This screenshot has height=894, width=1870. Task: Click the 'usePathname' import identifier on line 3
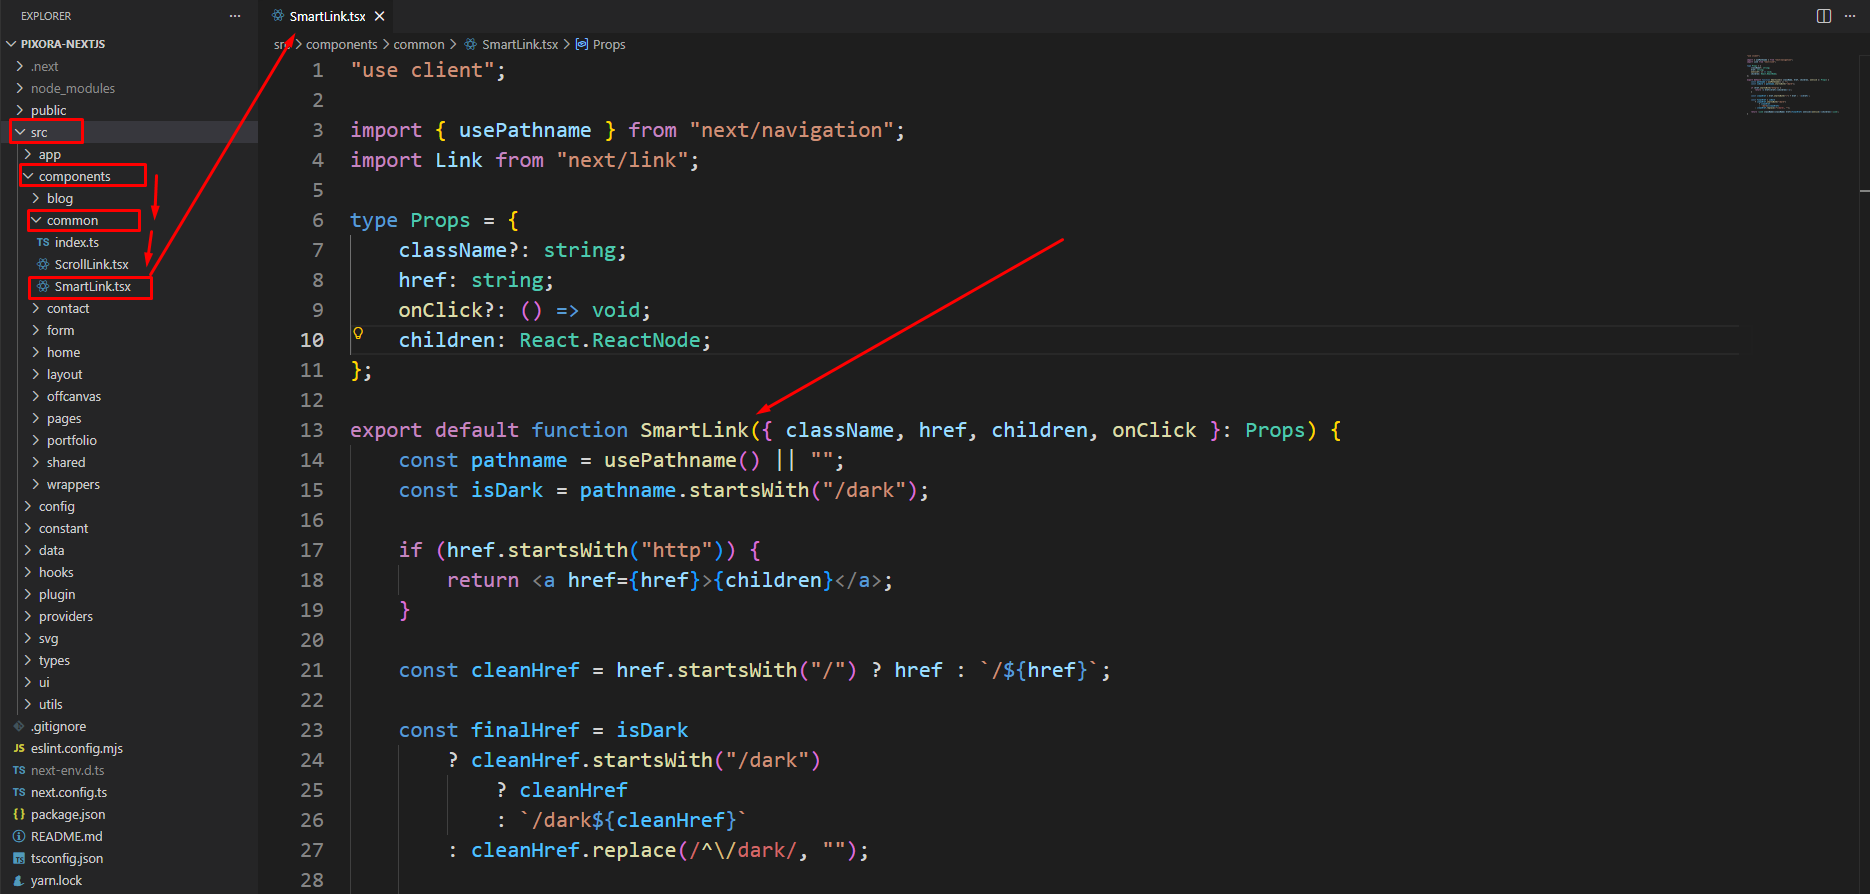pos(525,130)
